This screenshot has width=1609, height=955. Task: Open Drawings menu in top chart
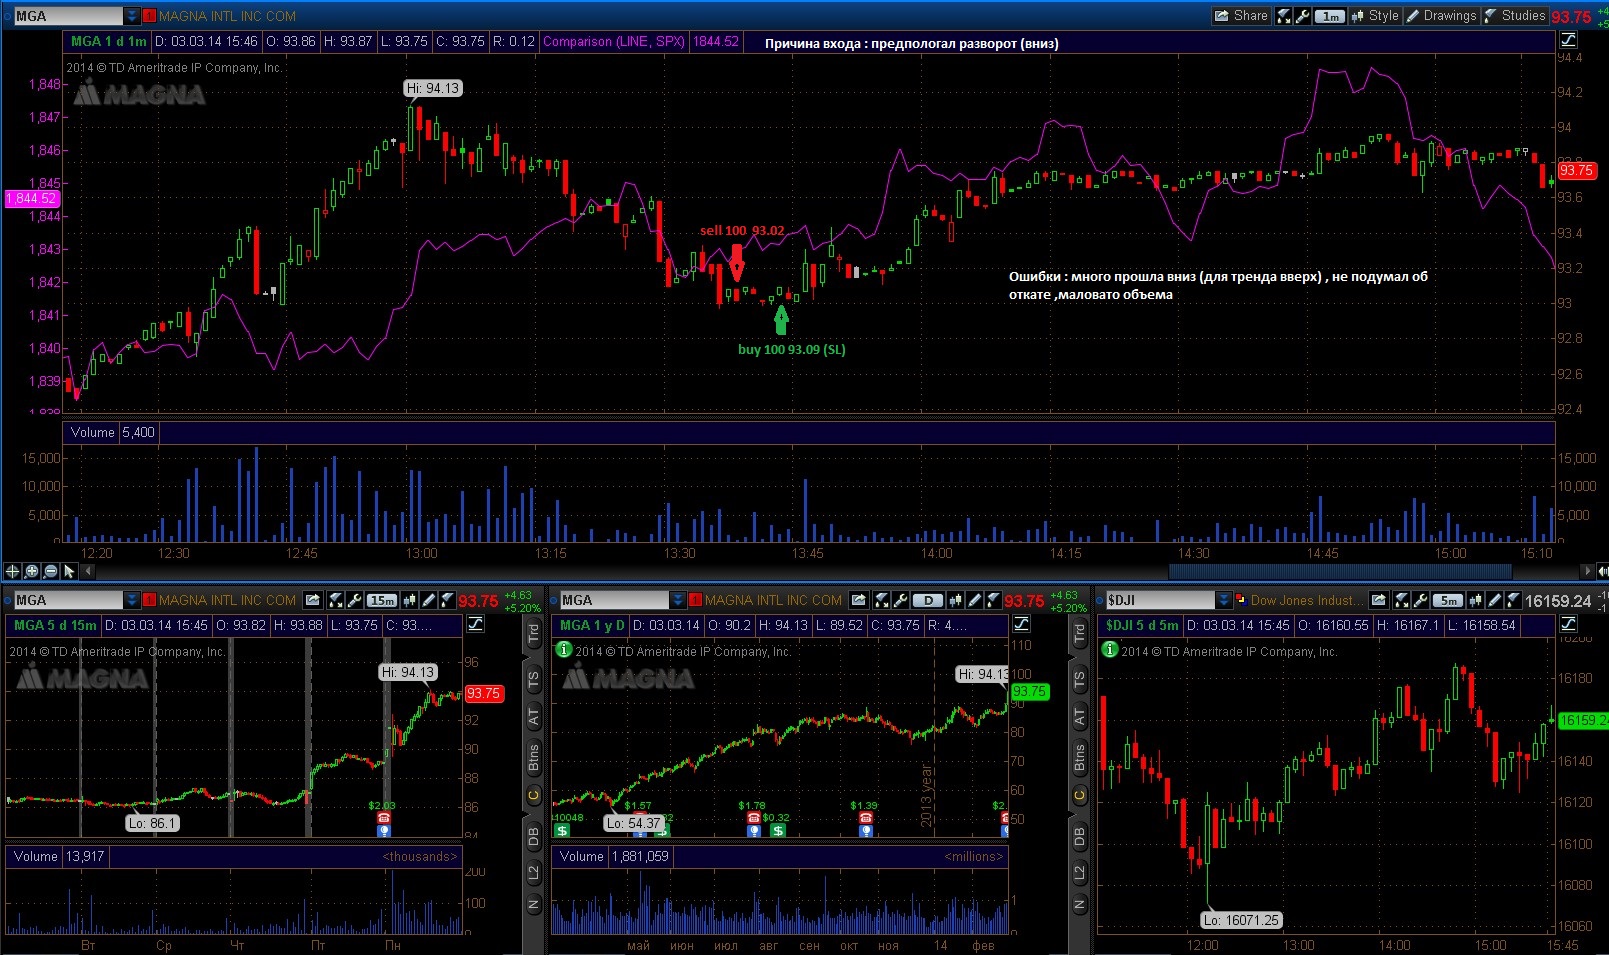(x=1441, y=16)
